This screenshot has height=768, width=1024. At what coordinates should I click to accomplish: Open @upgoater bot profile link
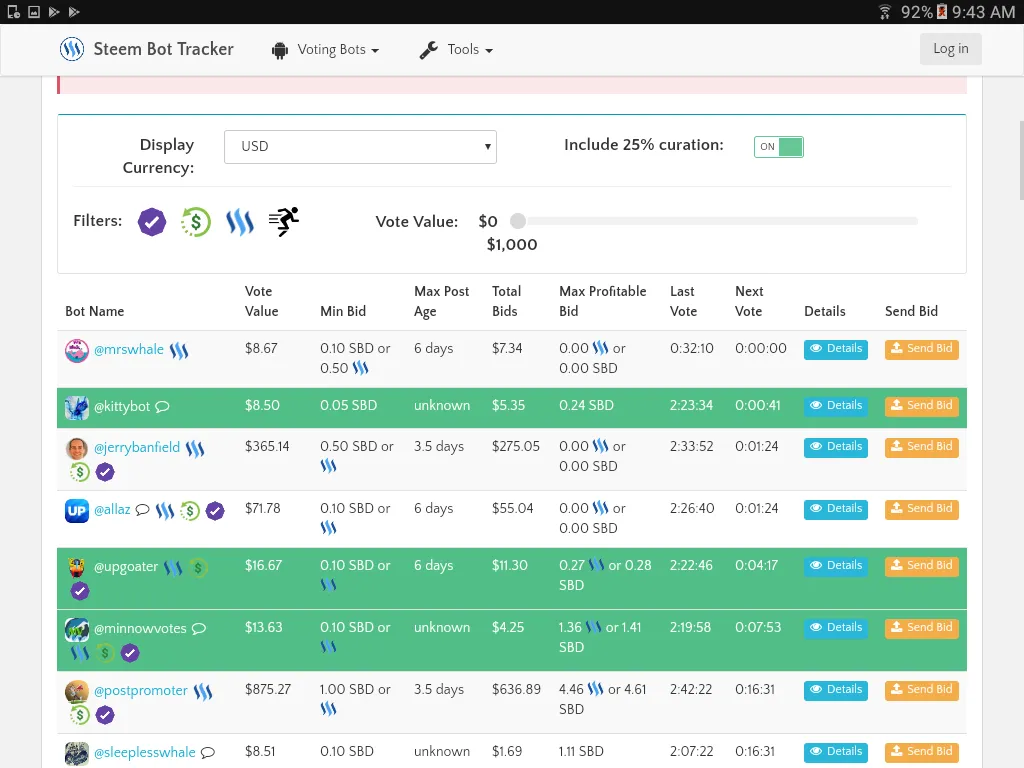click(126, 566)
